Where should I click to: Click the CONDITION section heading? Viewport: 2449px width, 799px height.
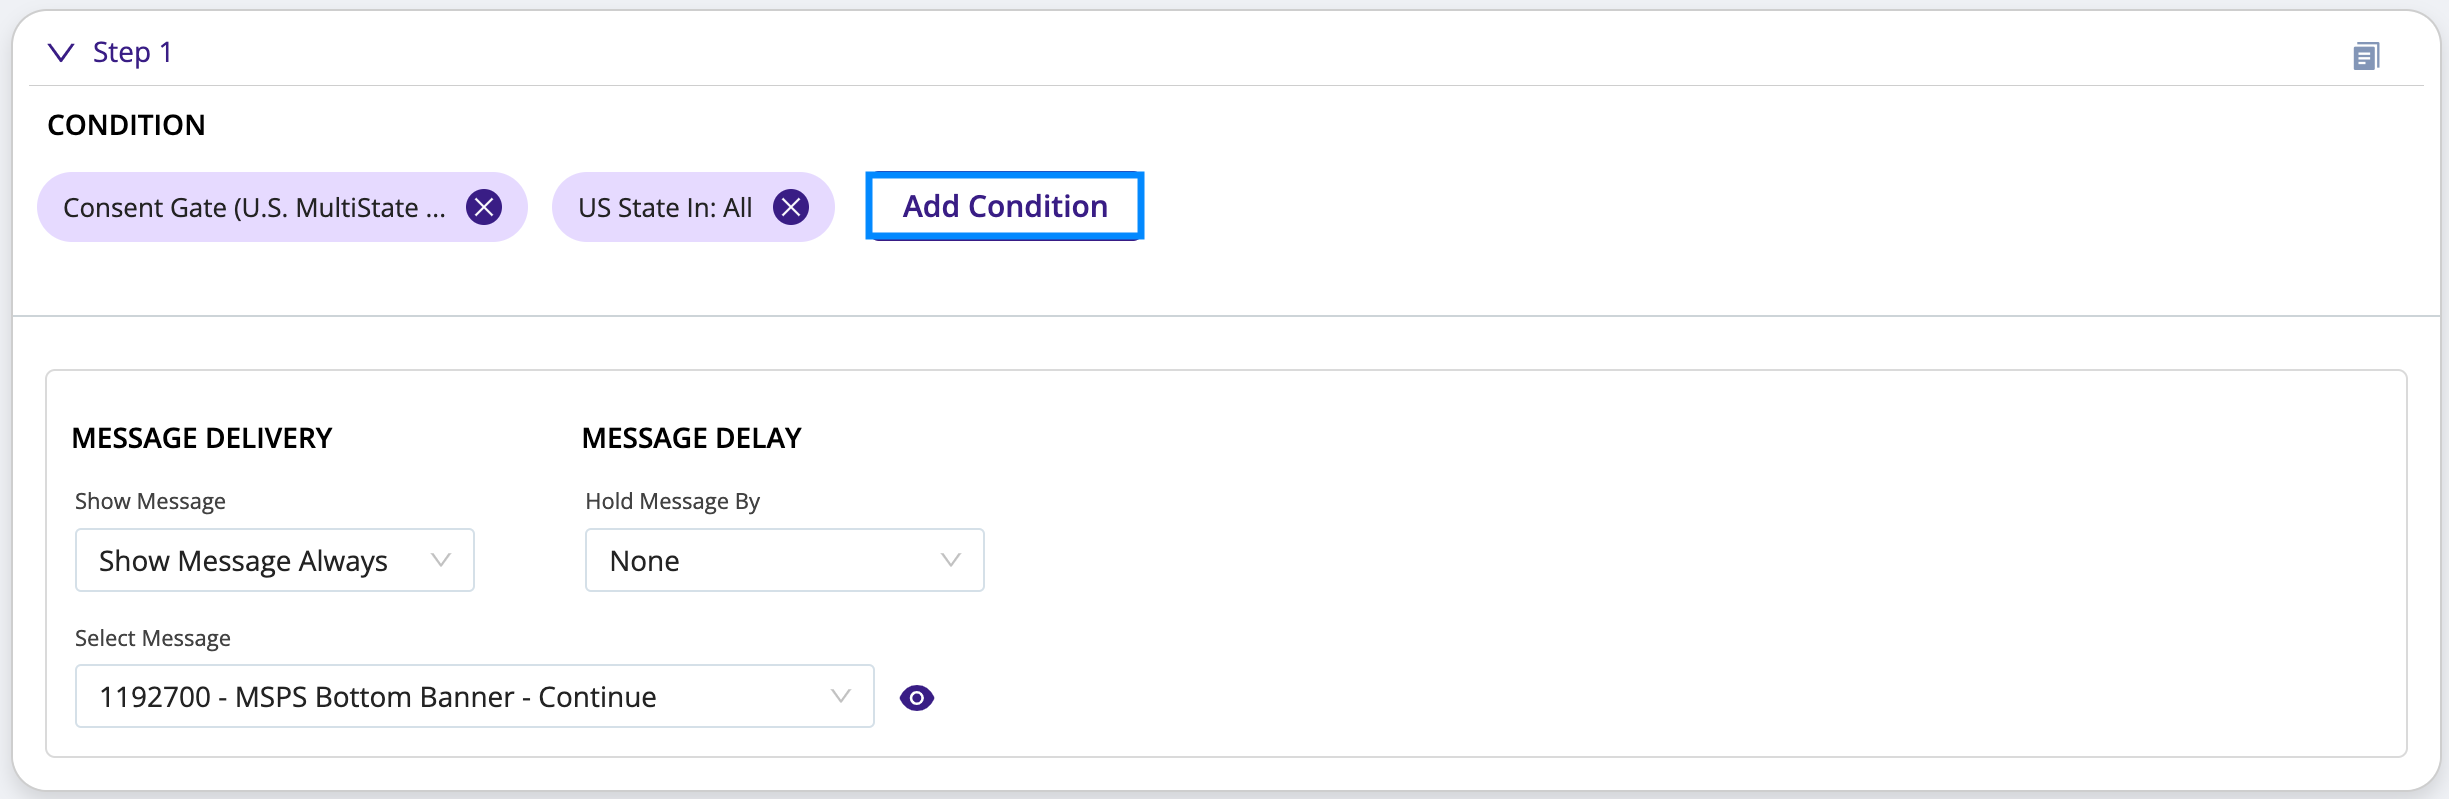pyautogui.click(x=127, y=125)
